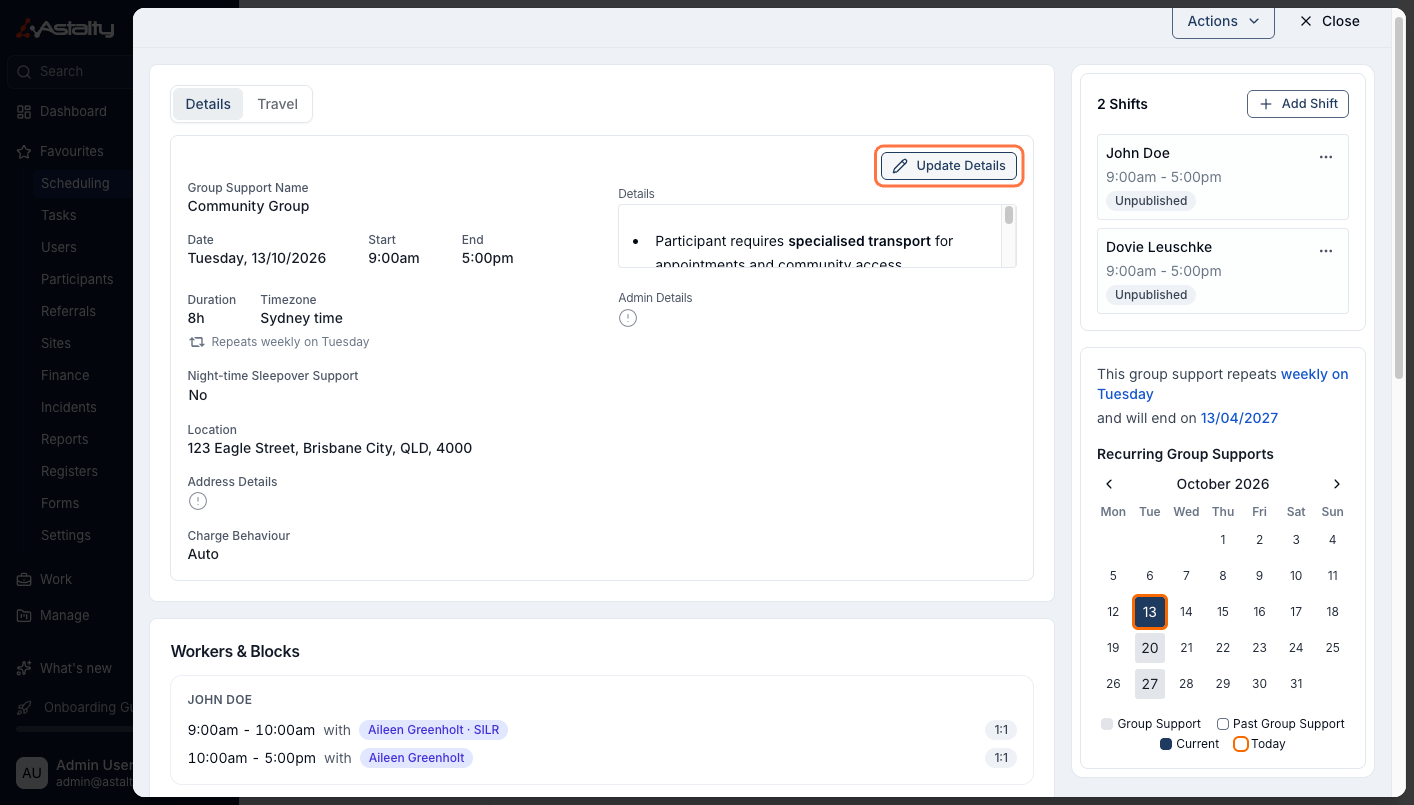Click the What's new sparkle icon

coord(24,669)
